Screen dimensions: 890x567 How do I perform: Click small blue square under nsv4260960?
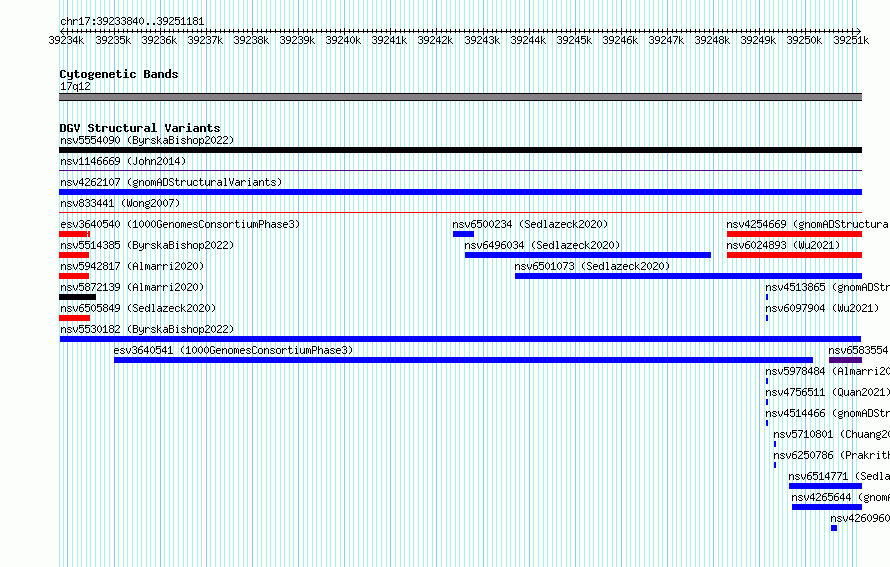click(834, 528)
